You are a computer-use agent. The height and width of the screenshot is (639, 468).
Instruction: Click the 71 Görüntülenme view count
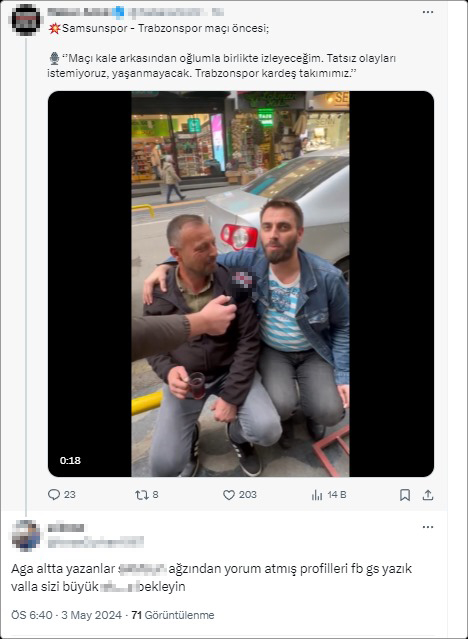point(173,615)
